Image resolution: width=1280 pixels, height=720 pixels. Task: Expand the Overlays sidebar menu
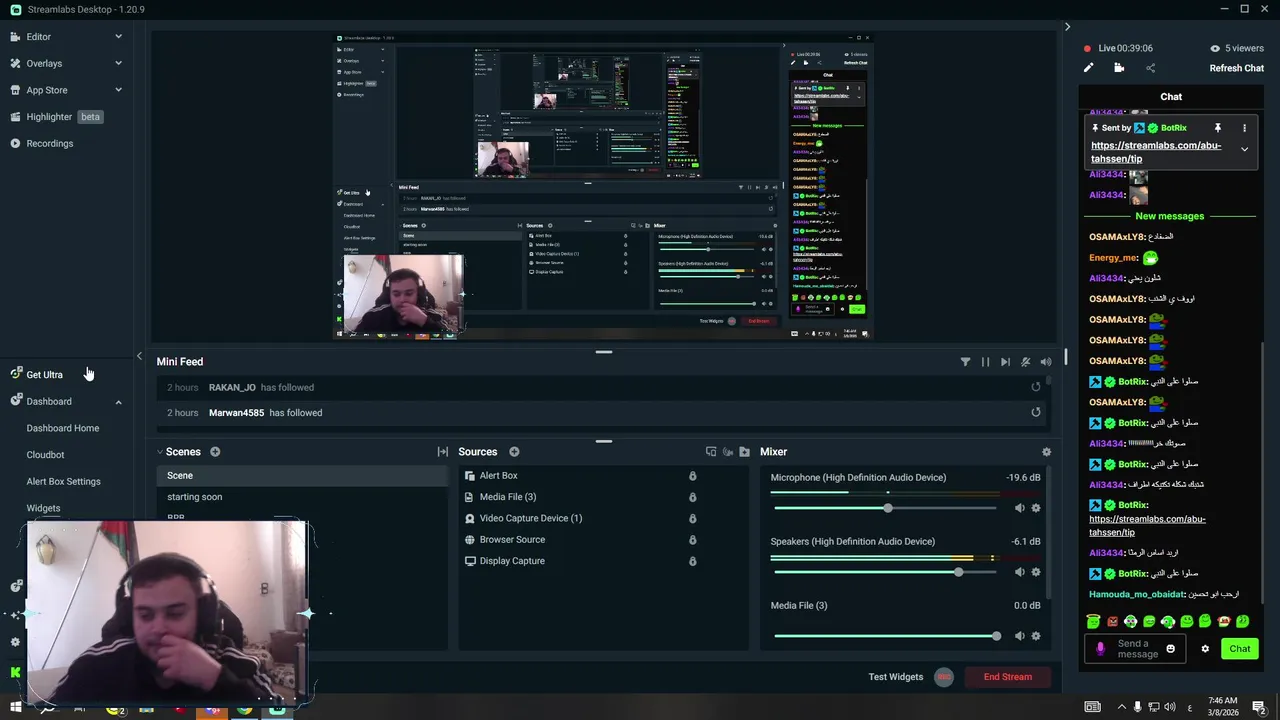click(x=118, y=63)
